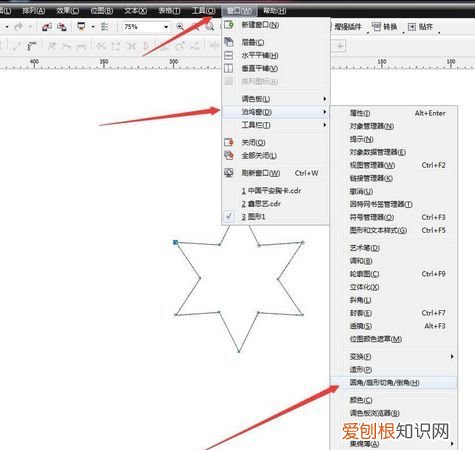Open the 因特网书签管理器(I) docker
The height and width of the screenshot is (450, 475).
pos(394,204)
